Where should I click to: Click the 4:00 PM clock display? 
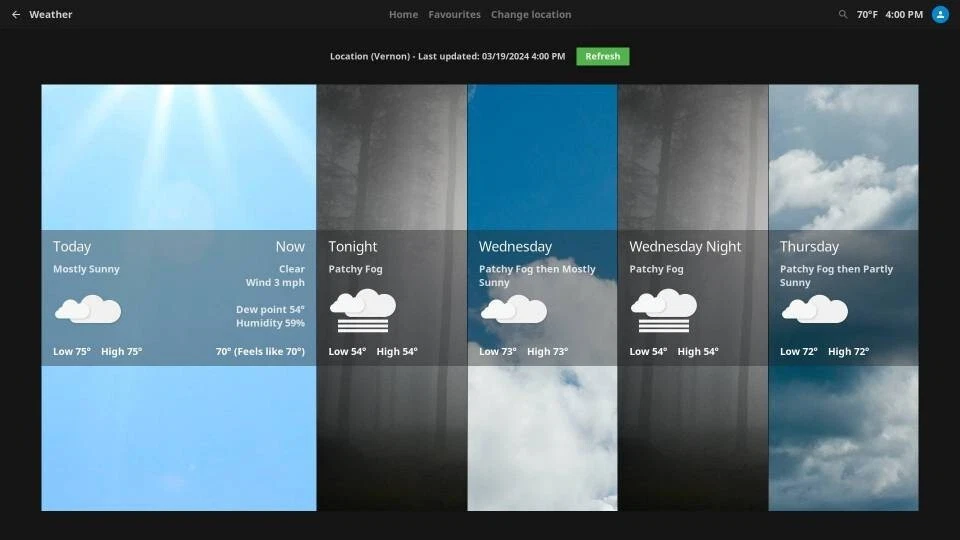pos(904,15)
